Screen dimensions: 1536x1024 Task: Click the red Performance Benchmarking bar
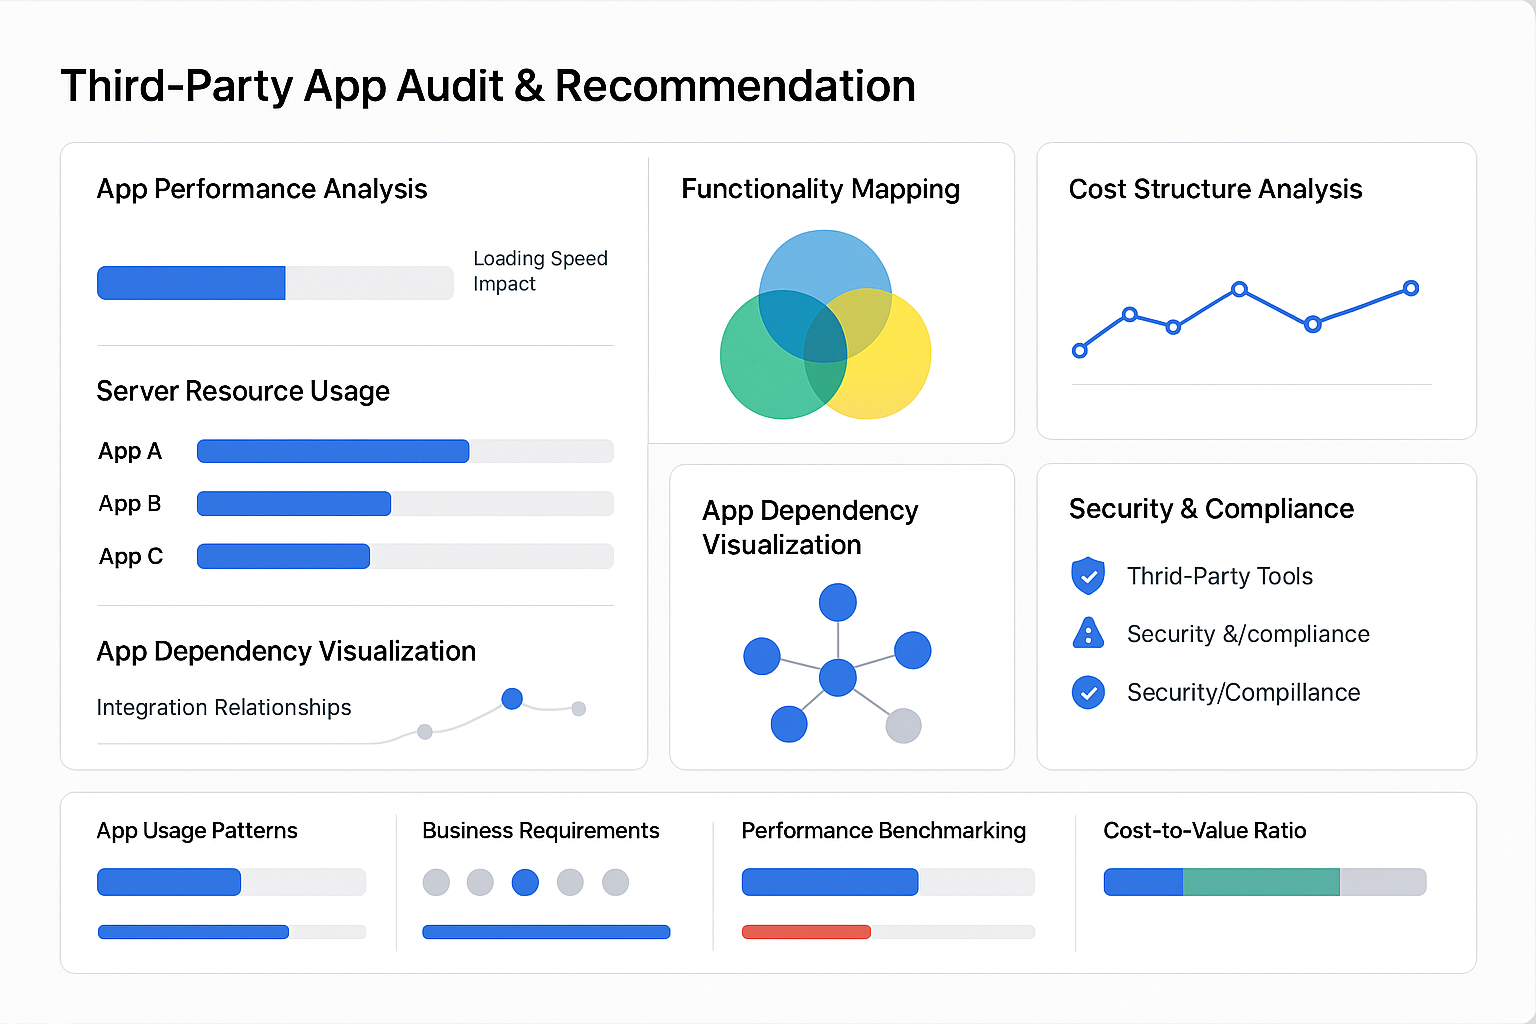806,931
